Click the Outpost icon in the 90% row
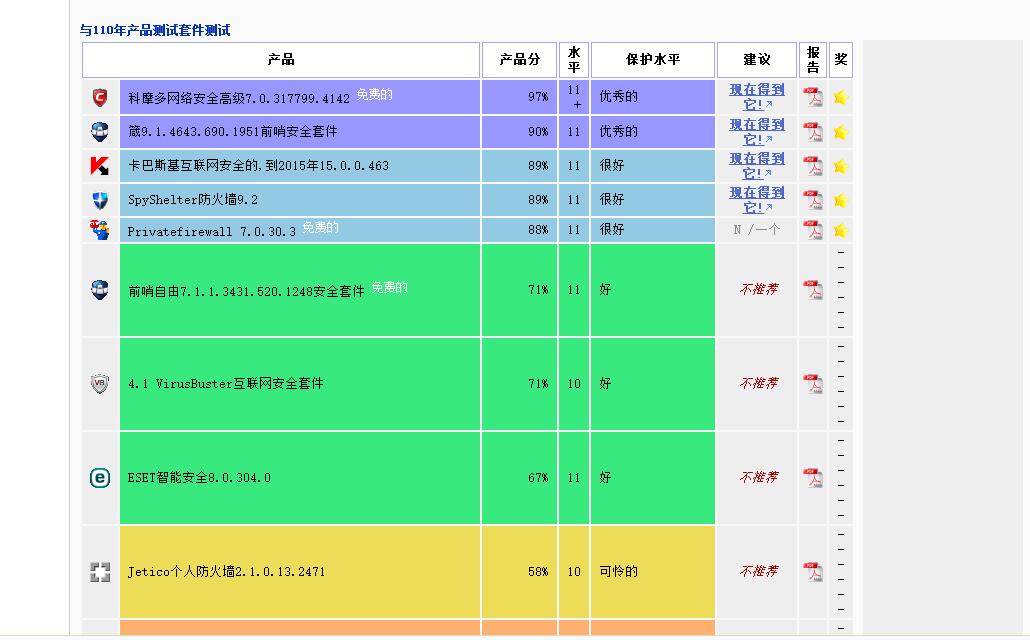Image resolution: width=1030 pixels, height=640 pixels. 100,131
